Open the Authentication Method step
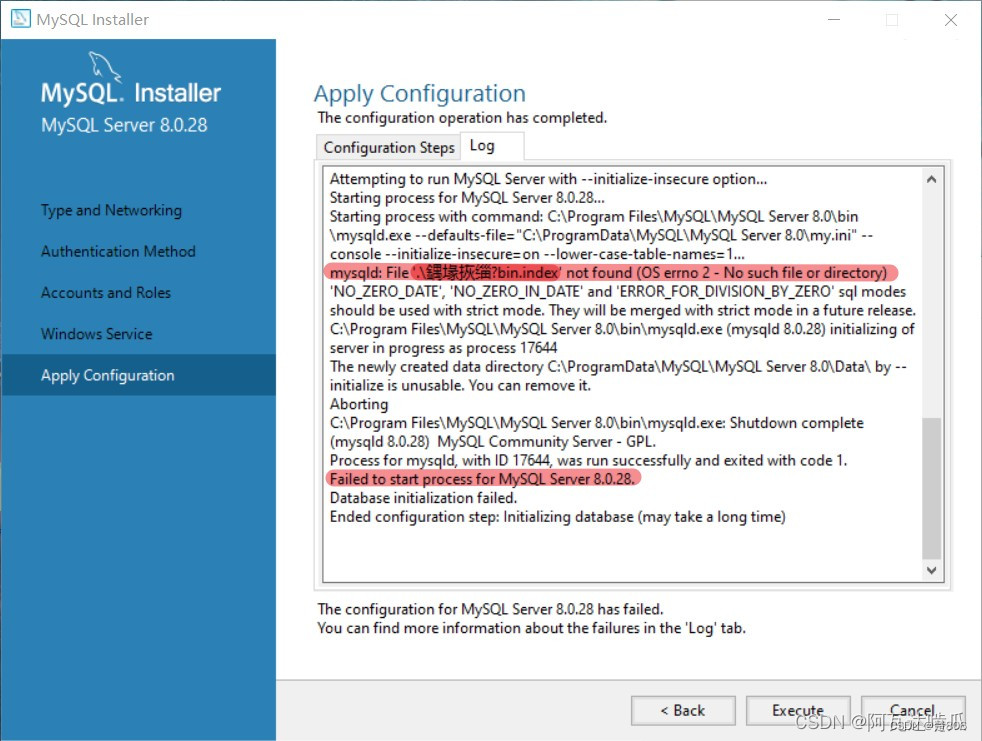 click(x=118, y=251)
